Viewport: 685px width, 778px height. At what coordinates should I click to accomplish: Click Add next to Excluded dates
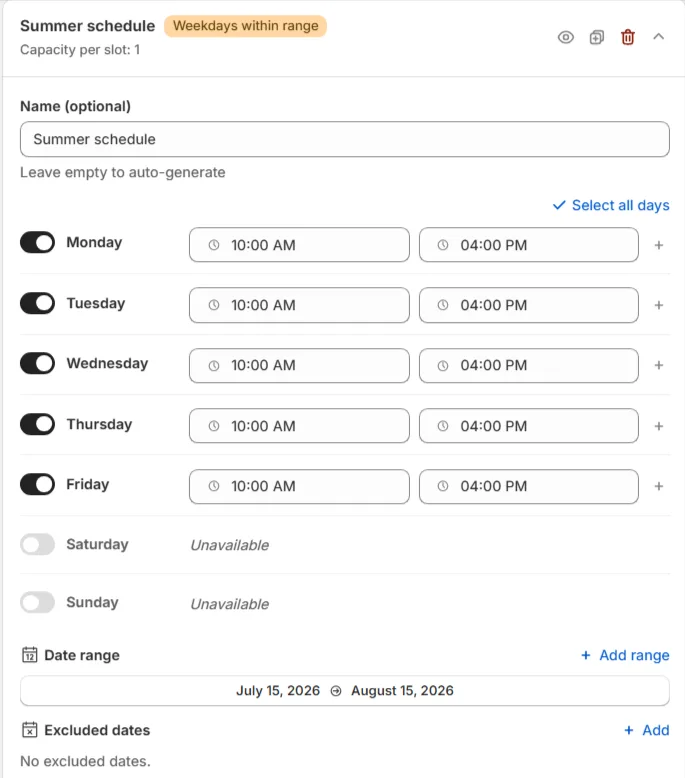[647, 730]
